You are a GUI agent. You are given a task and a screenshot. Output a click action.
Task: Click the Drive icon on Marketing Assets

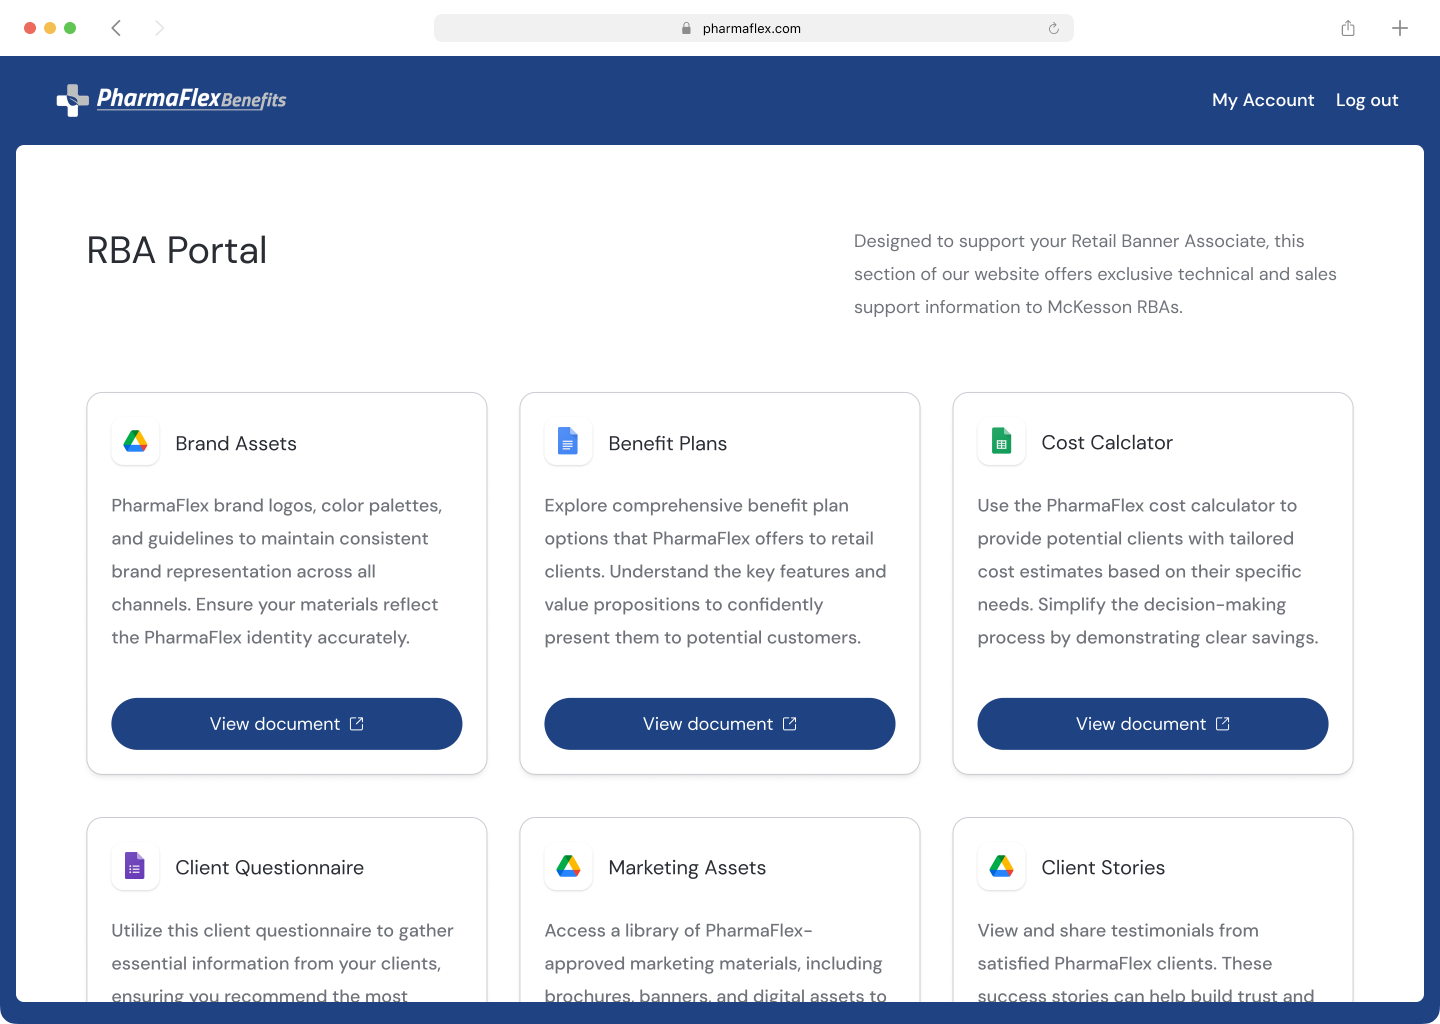[x=568, y=866]
